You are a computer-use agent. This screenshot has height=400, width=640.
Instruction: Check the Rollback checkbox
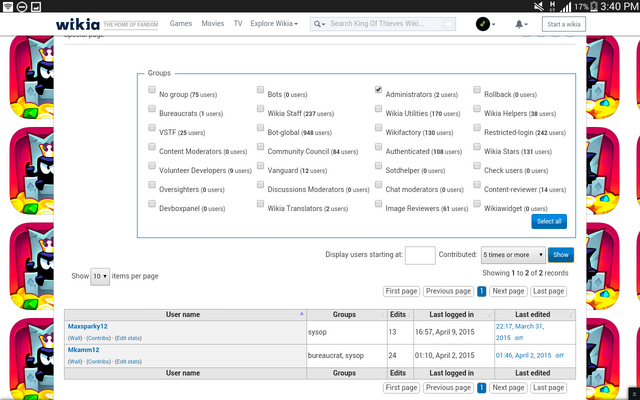click(x=477, y=89)
